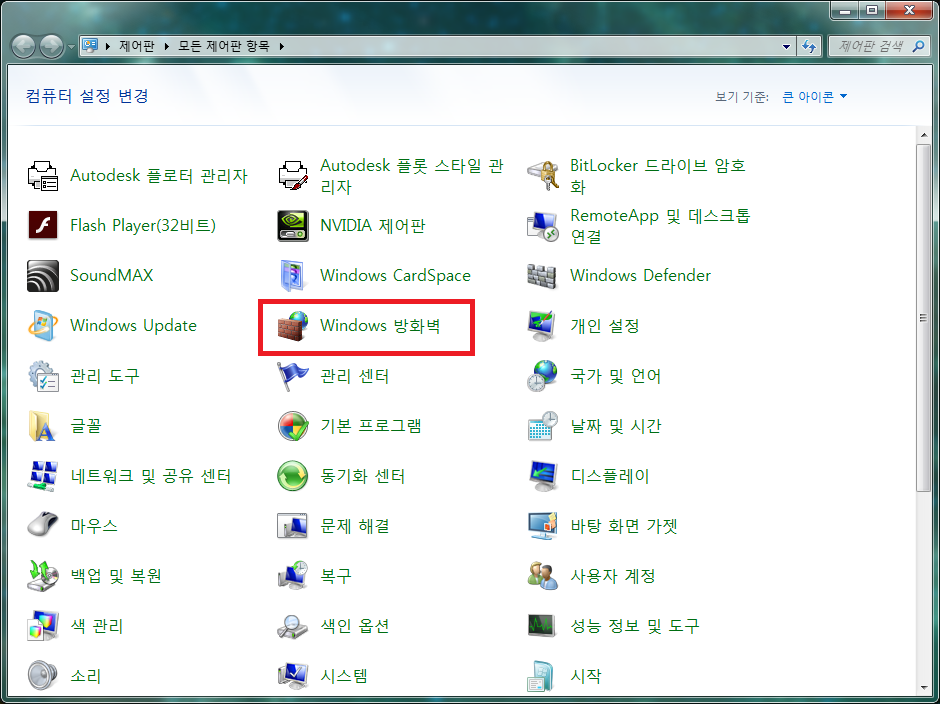Open the 기본 프로그램 icon
Screen dimensions: 940x704
tap(293, 426)
